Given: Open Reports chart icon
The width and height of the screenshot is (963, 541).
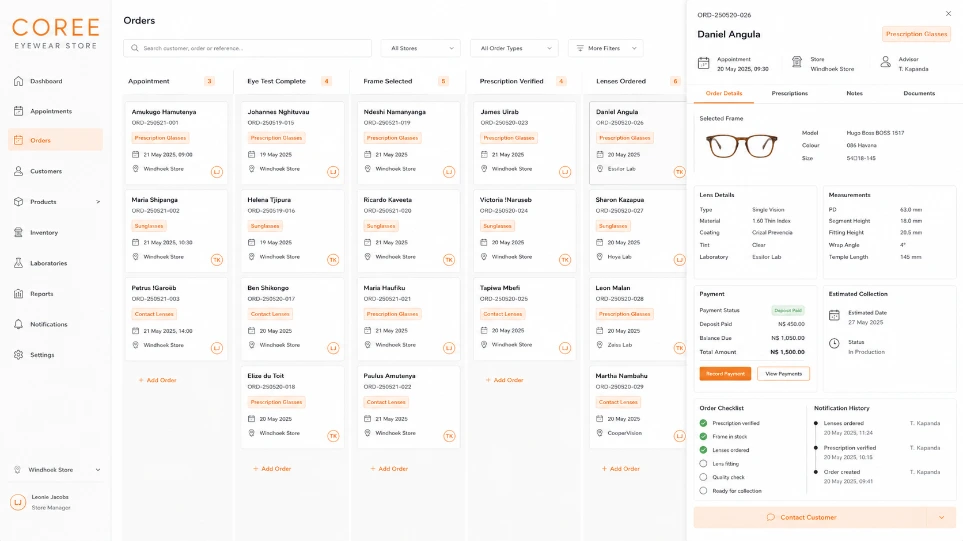Looking at the screenshot, I should [18, 294].
